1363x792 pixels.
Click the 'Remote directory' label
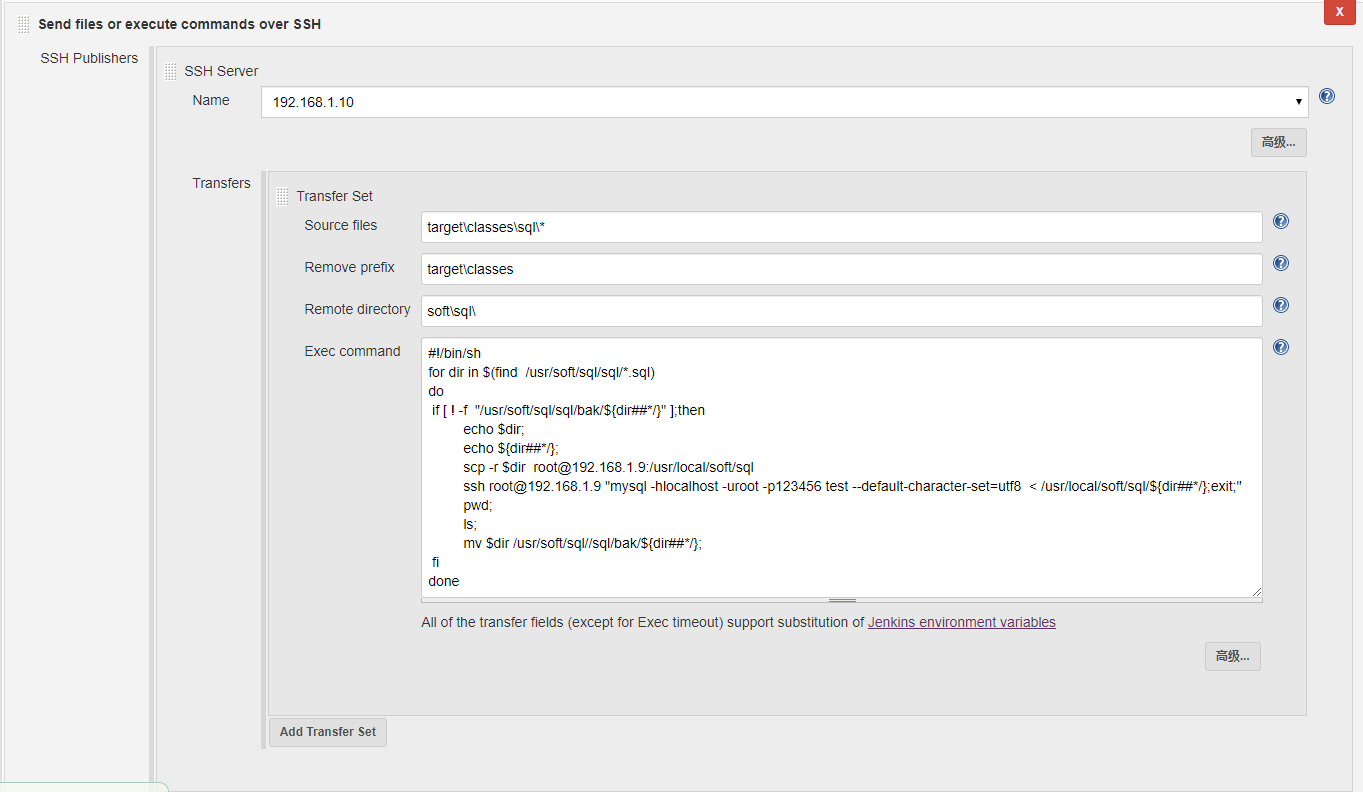[x=357, y=309]
